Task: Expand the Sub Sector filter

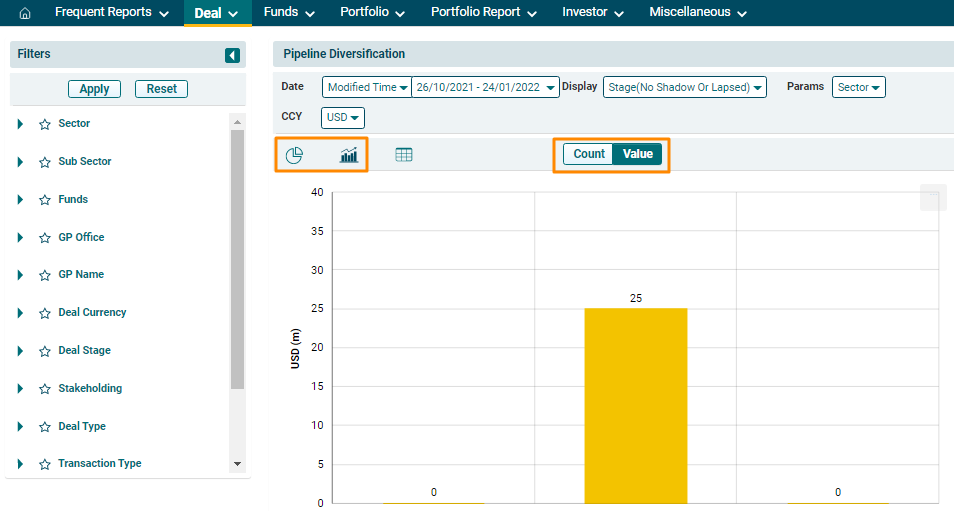Action: click(20, 162)
